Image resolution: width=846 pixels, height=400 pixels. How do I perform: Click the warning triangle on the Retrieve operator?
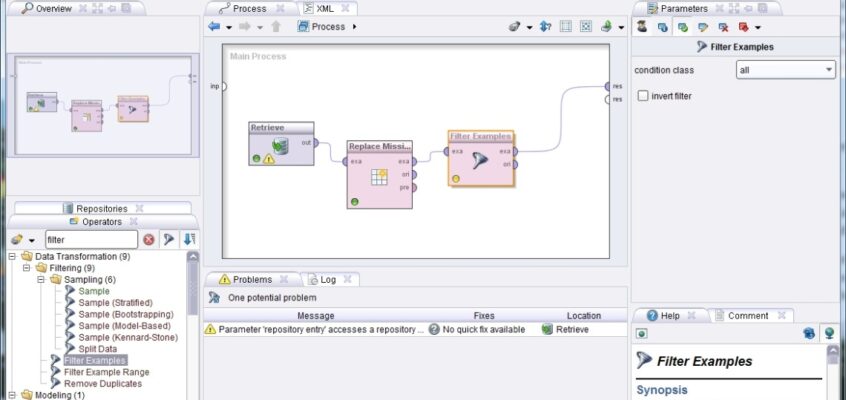click(x=269, y=159)
